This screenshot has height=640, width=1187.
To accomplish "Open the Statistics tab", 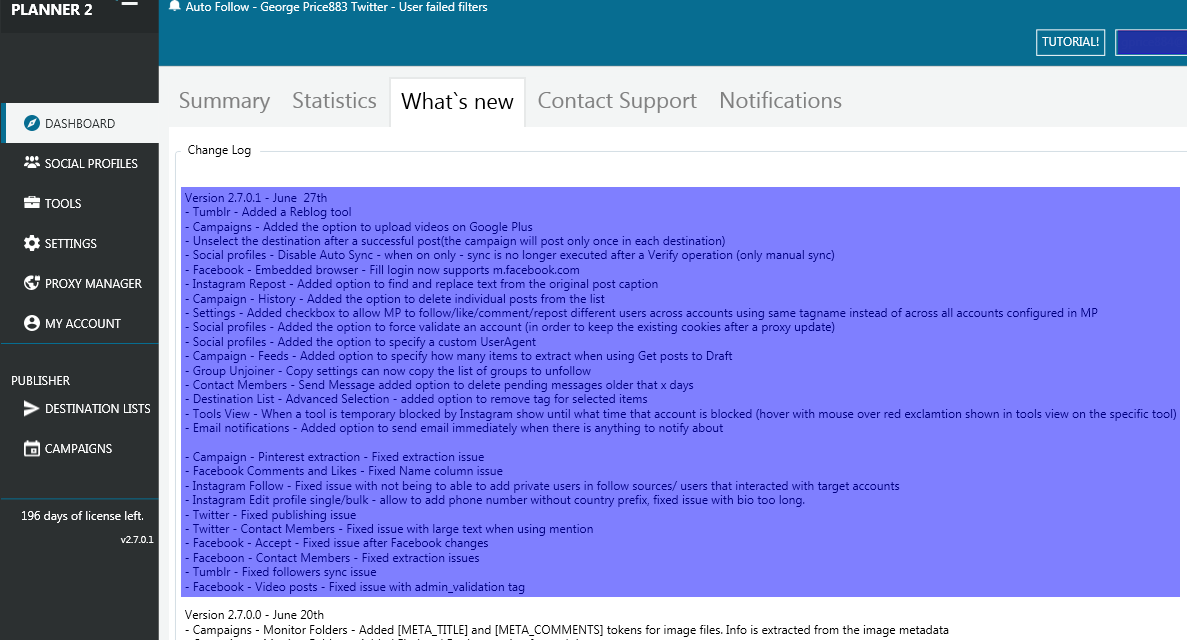I will pos(334,100).
